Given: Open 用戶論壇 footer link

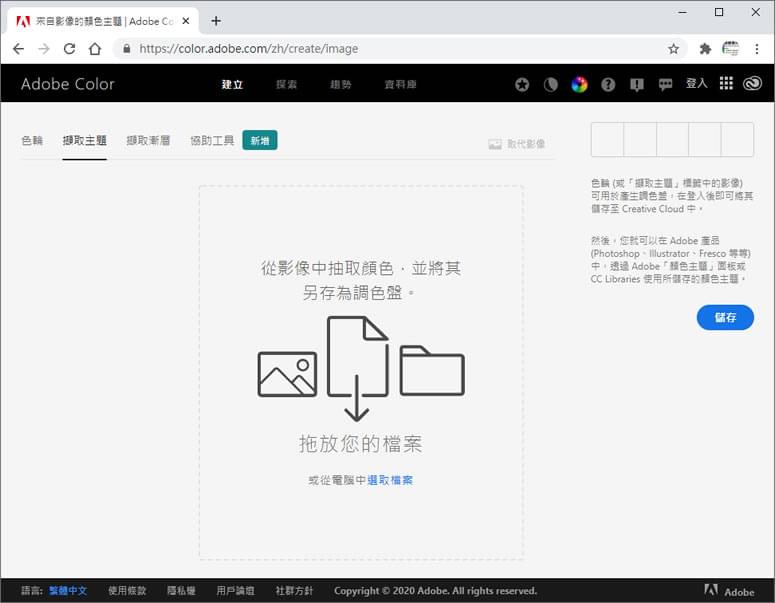Looking at the screenshot, I should tap(235, 591).
